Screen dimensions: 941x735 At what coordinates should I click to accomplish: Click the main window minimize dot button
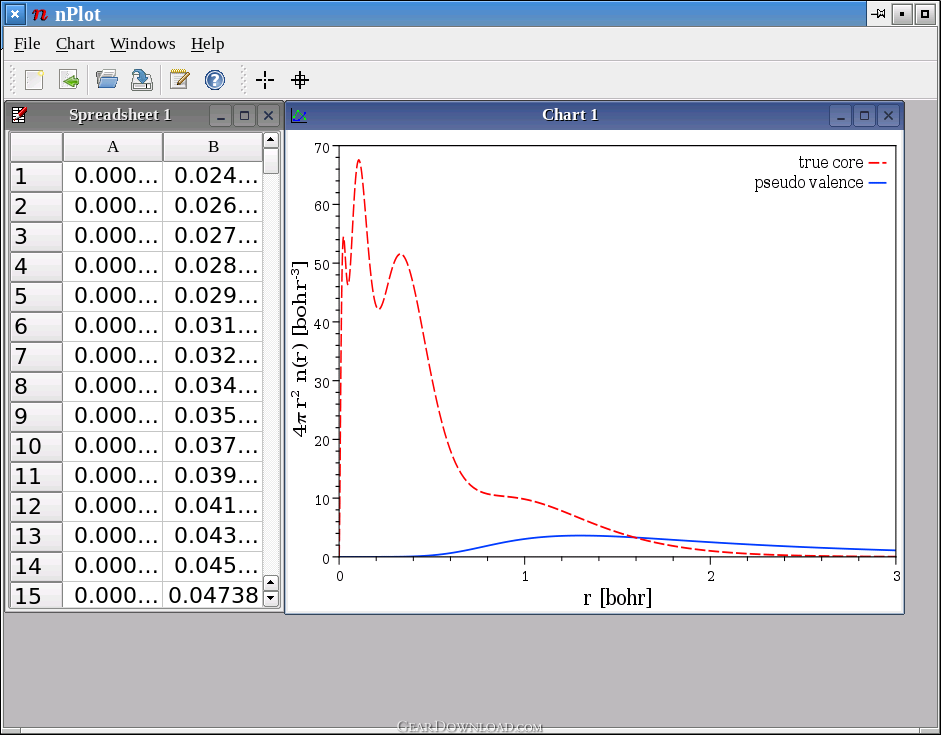click(901, 14)
